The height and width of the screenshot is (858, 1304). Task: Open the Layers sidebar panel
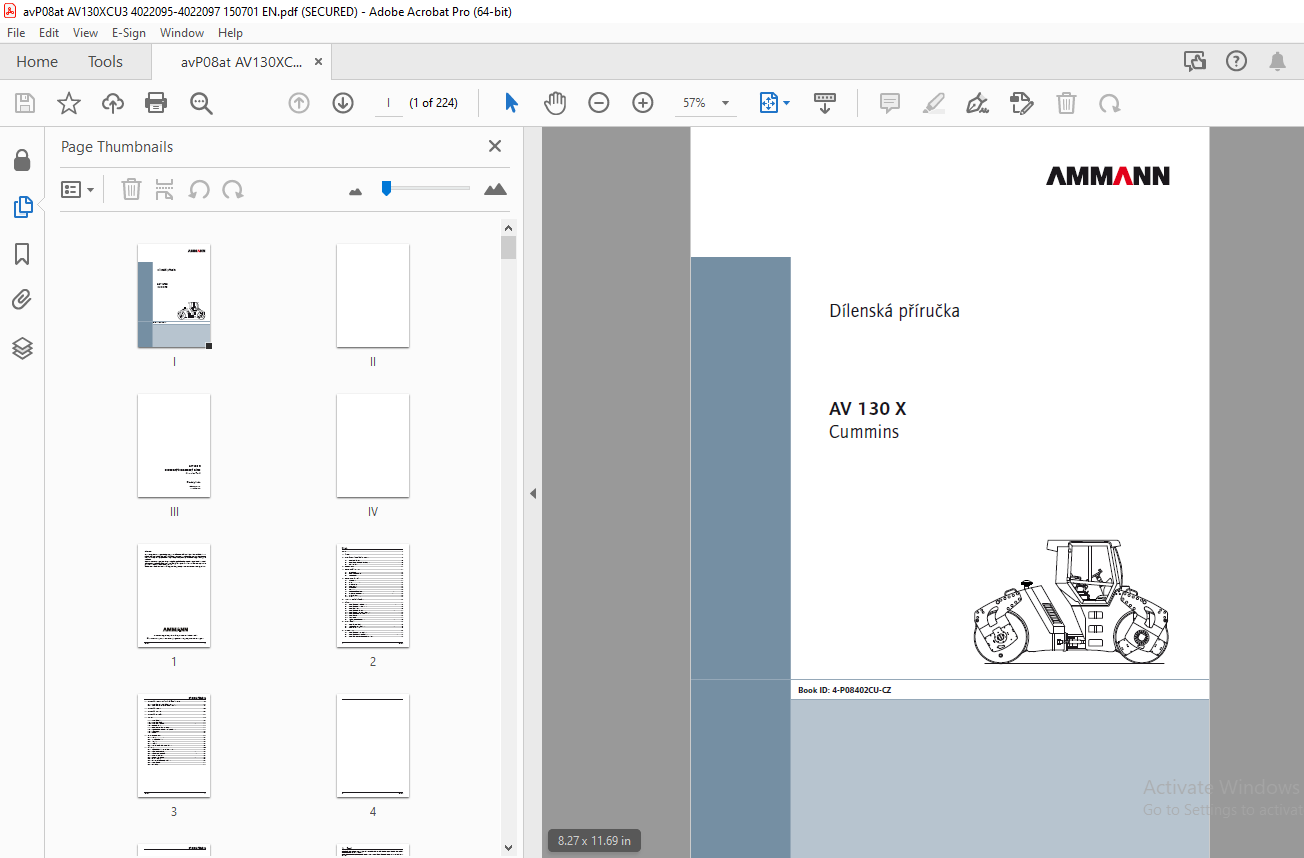(x=22, y=348)
